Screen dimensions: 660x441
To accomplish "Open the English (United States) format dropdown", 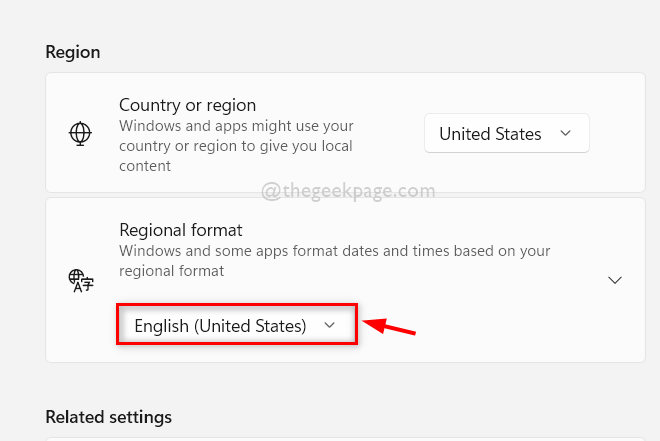I will pos(236,326).
